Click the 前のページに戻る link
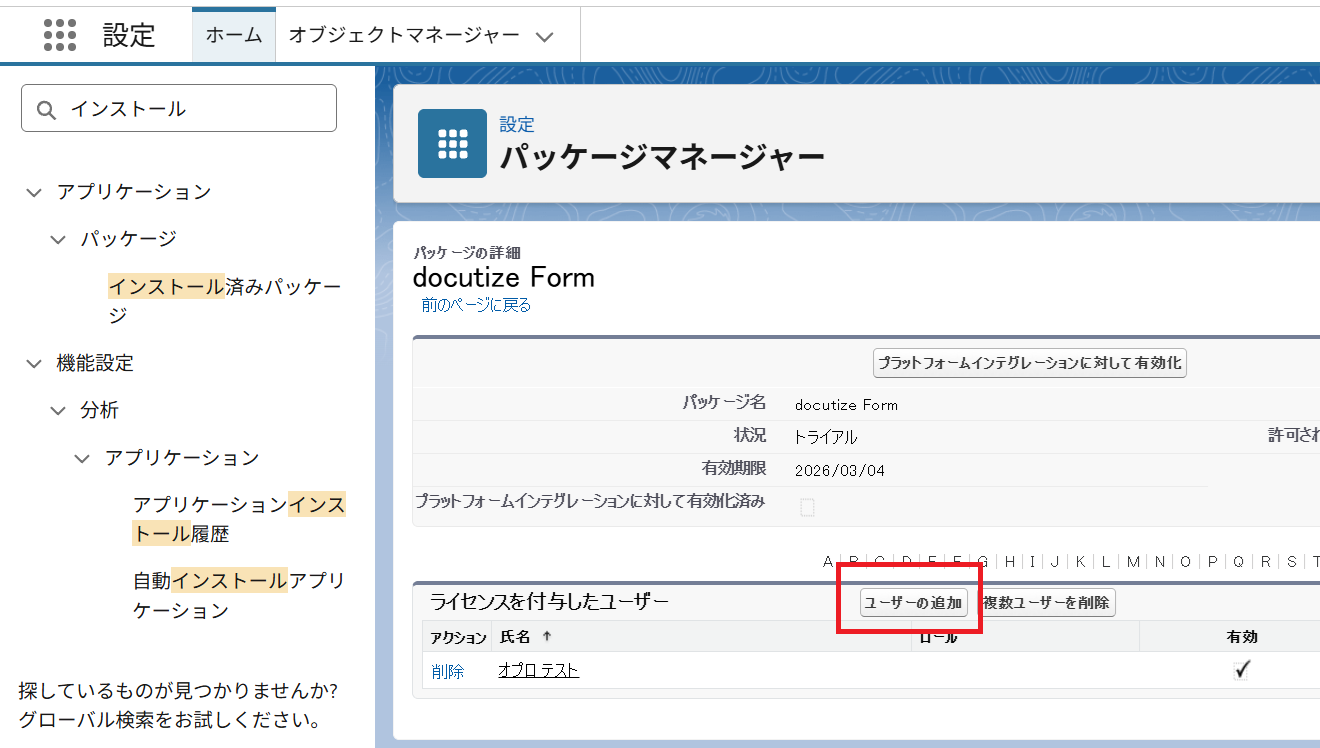The height and width of the screenshot is (748, 1320). click(476, 305)
